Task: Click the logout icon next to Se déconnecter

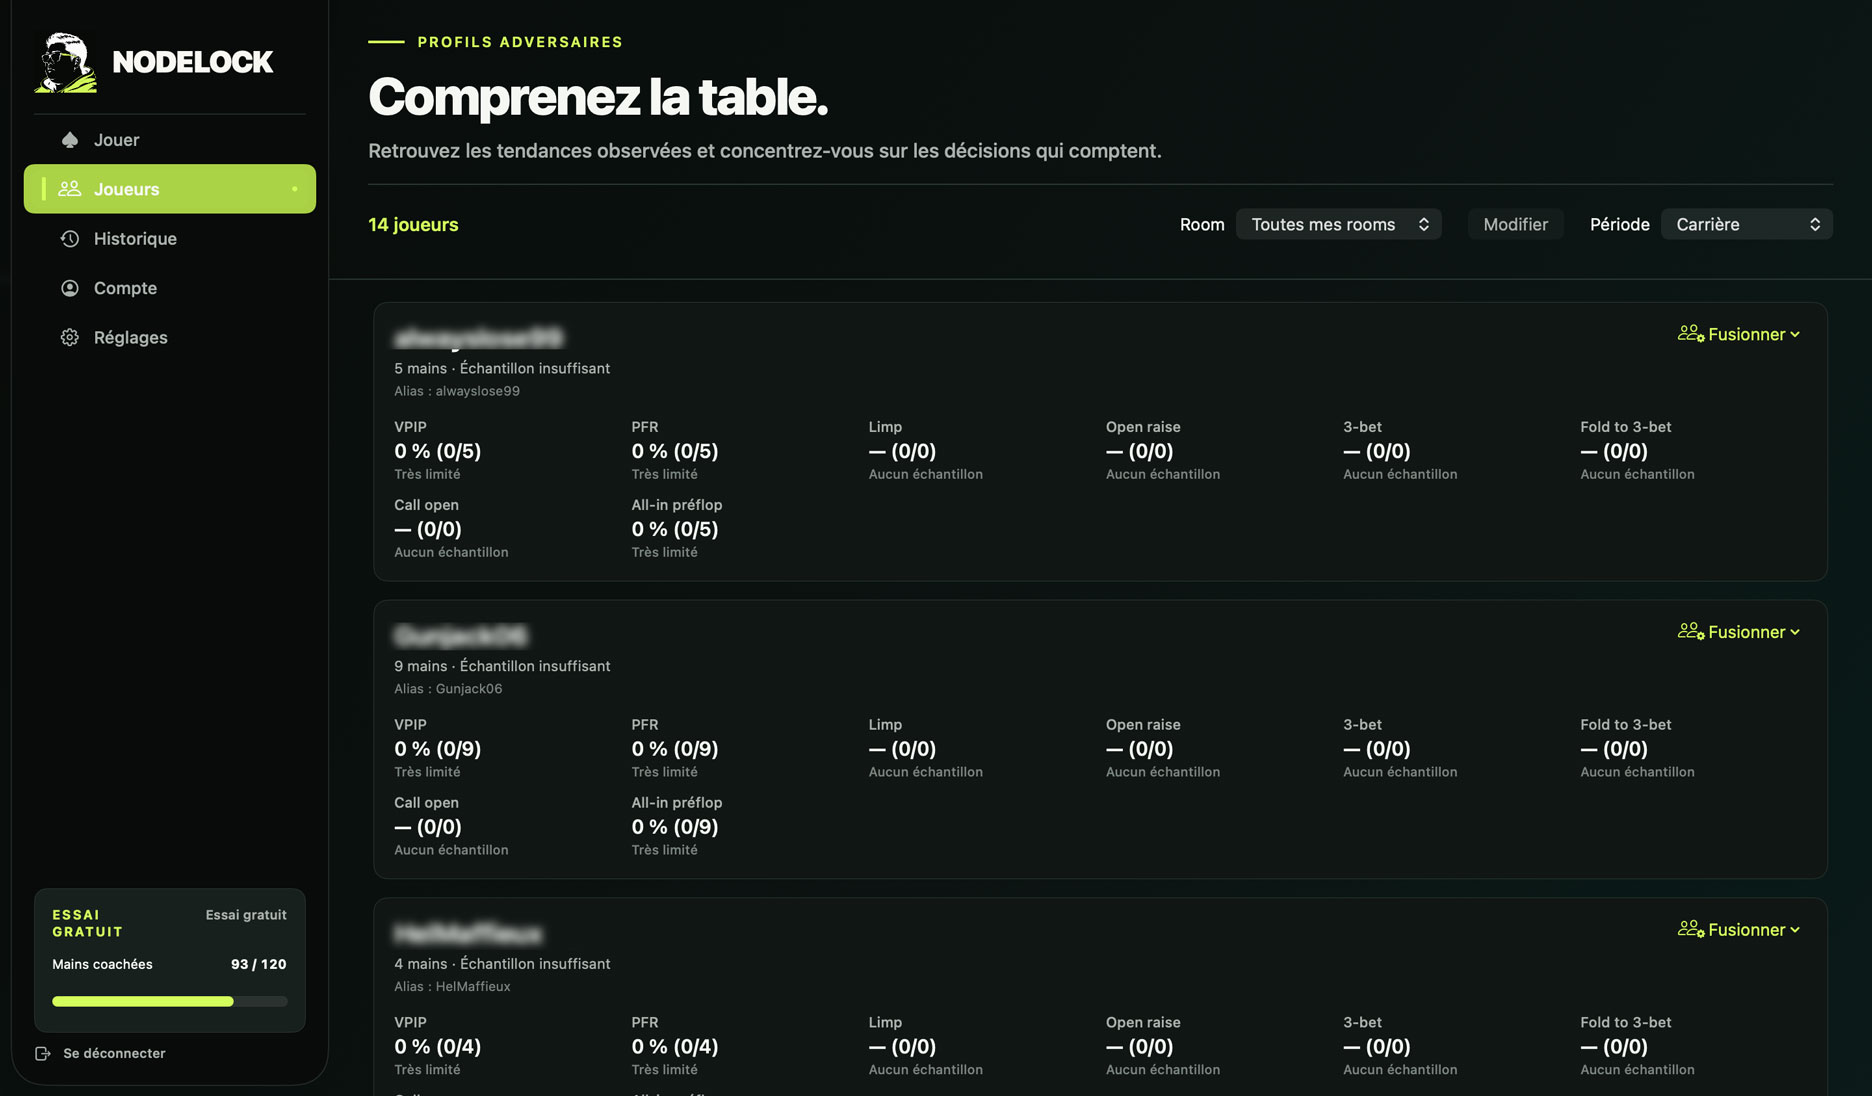Action: pyautogui.click(x=43, y=1053)
